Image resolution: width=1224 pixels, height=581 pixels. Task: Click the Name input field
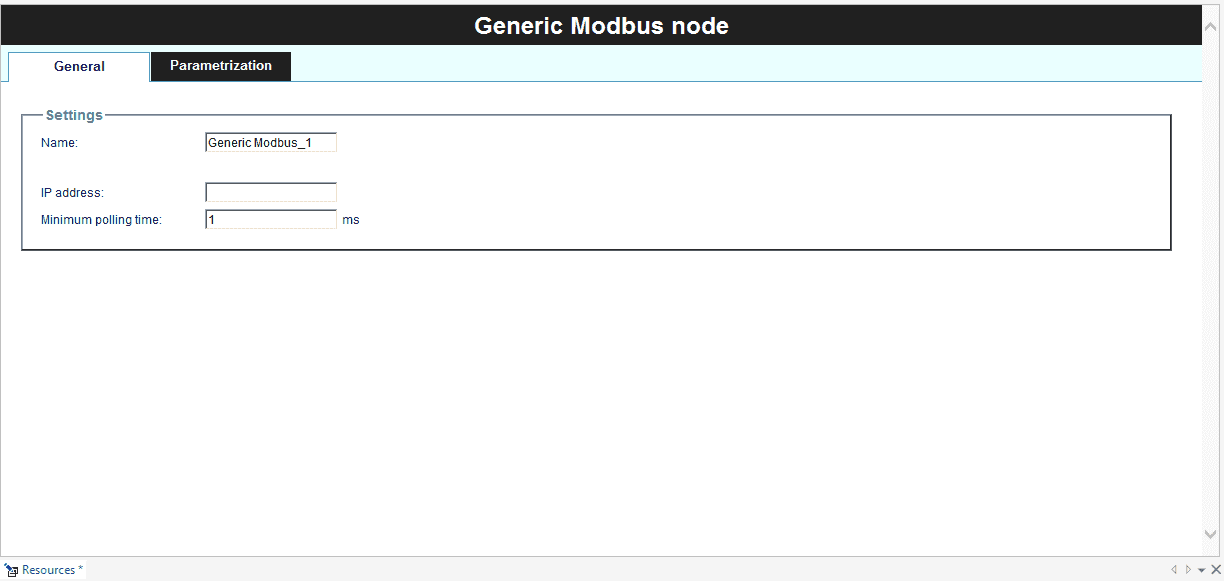(271, 143)
